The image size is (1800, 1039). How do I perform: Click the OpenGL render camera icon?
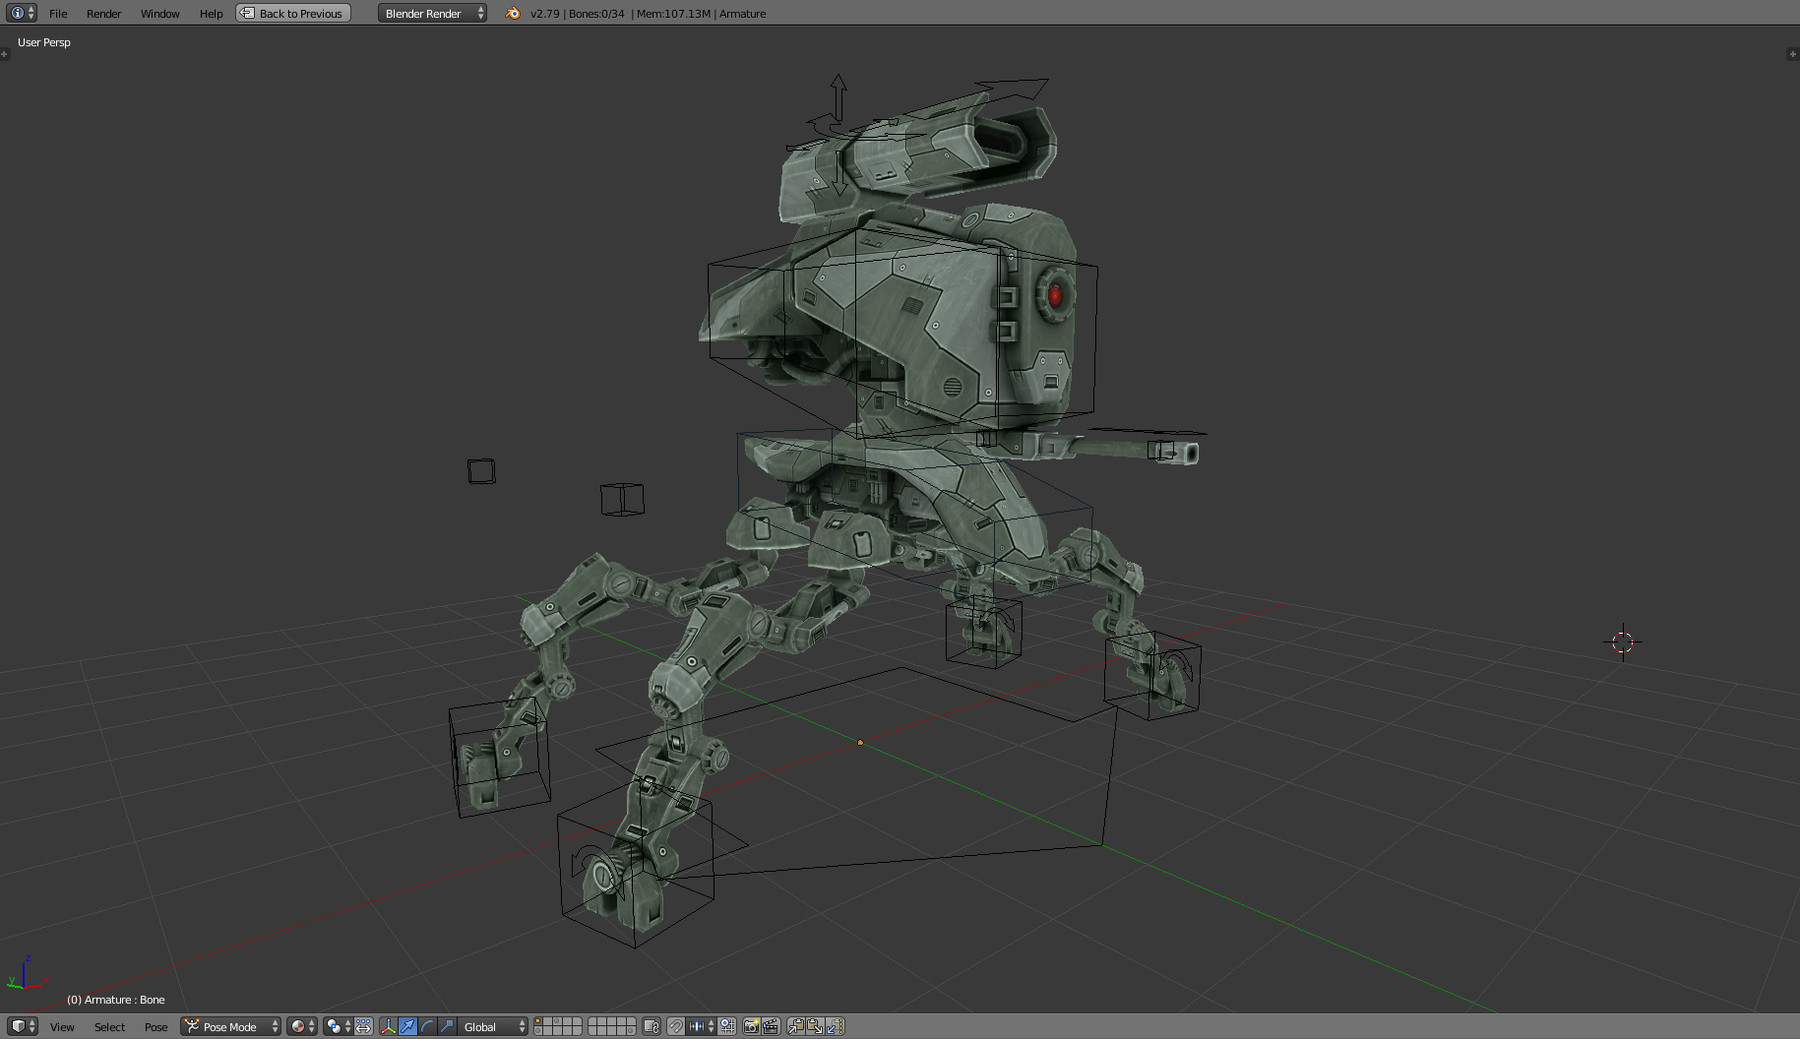[x=751, y=1027]
